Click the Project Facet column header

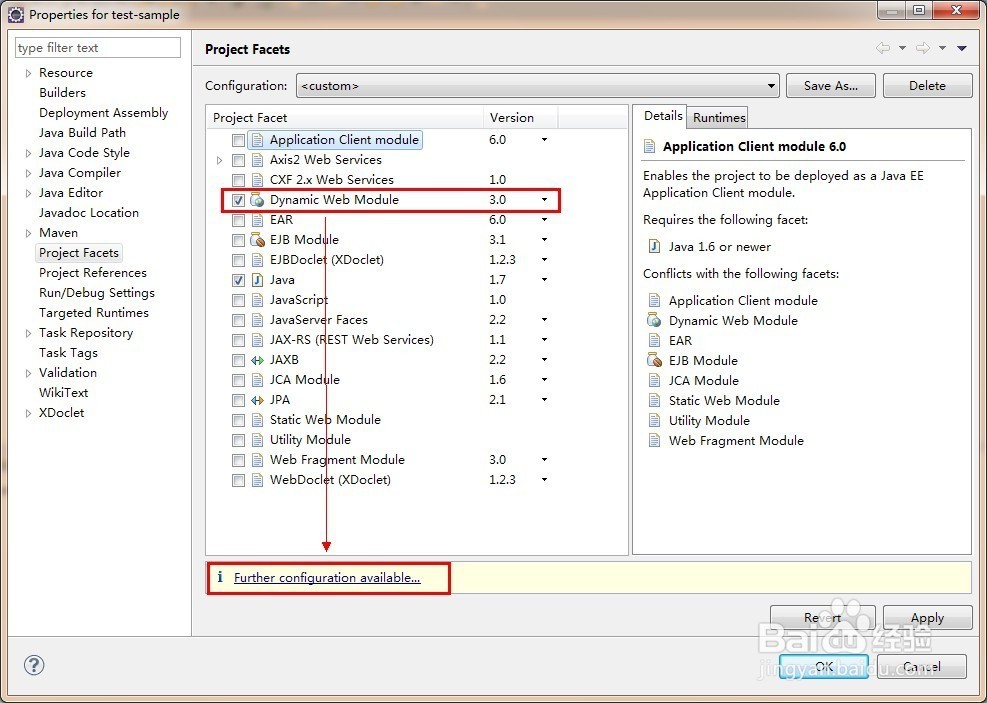344,118
